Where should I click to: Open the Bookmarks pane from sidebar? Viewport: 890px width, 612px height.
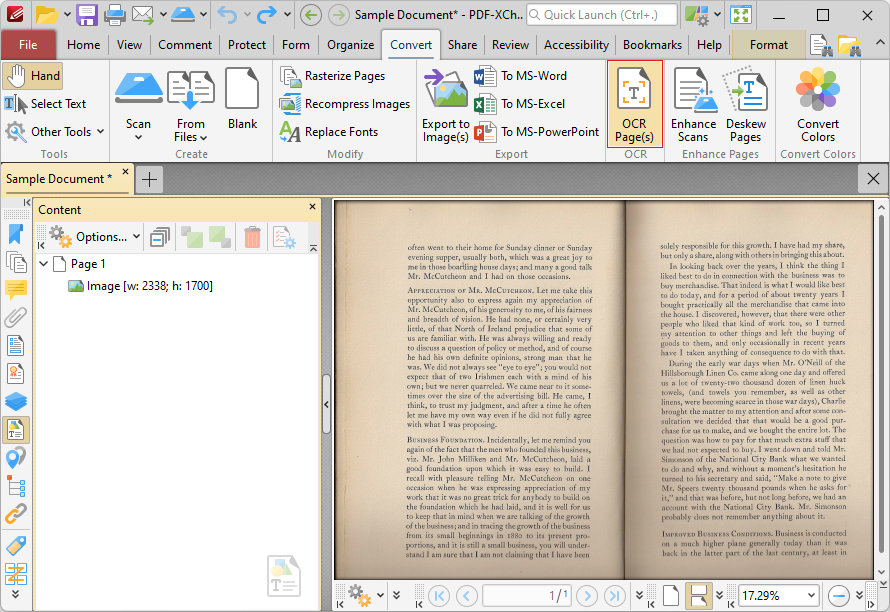pyautogui.click(x=16, y=234)
